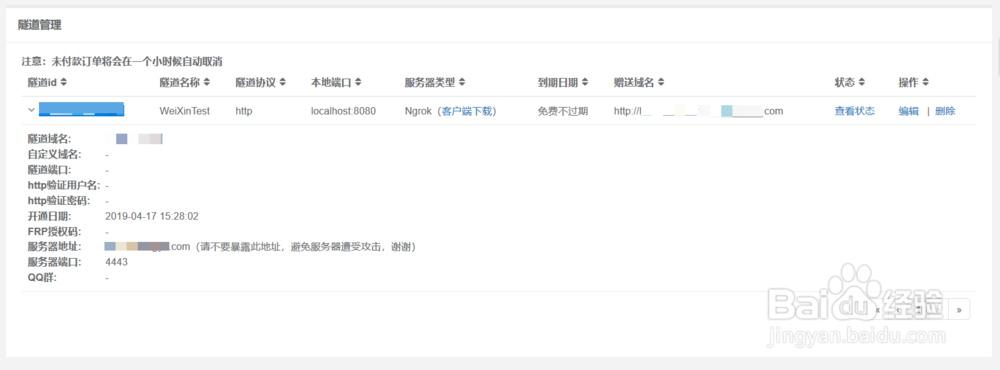Sort by 本地端口 using its sort arrows
The image size is (1000, 370).
(358, 82)
